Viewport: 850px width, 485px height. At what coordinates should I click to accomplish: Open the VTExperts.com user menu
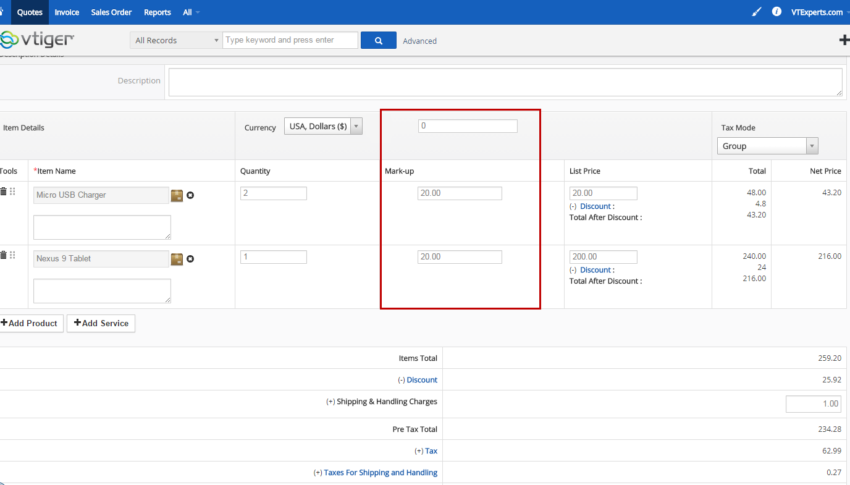[819, 12]
